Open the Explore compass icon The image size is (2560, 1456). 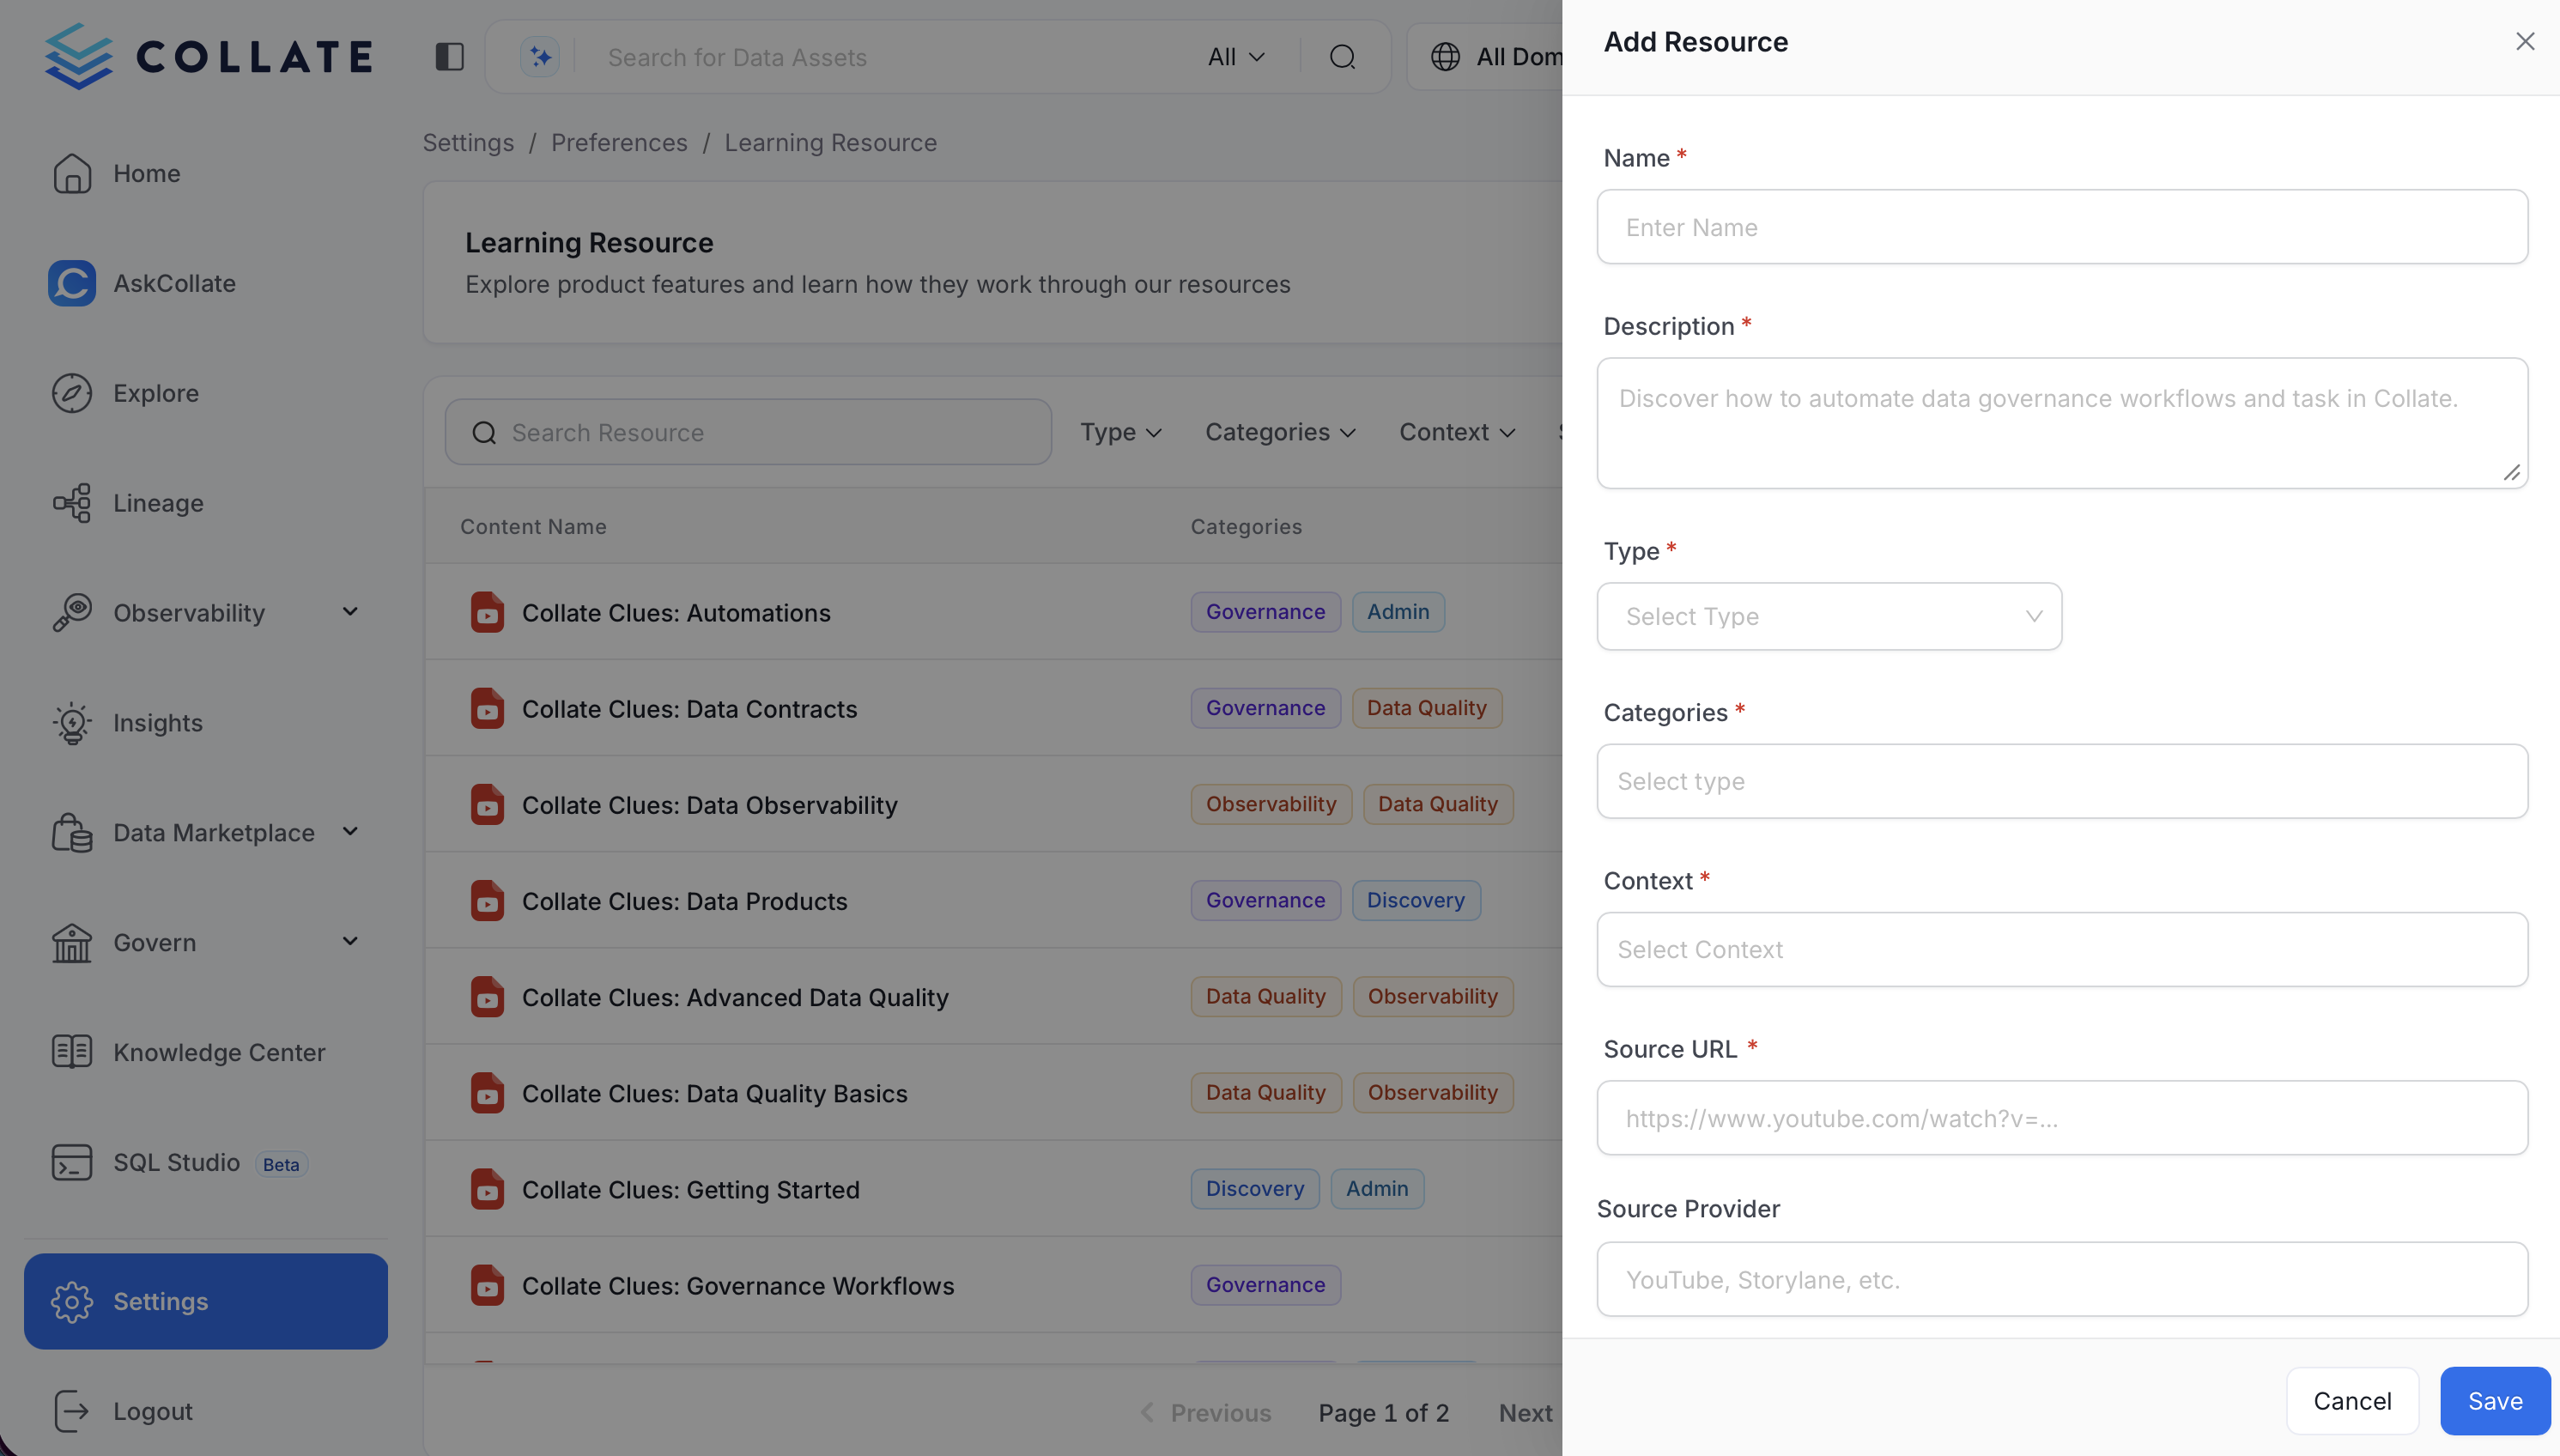click(x=72, y=393)
